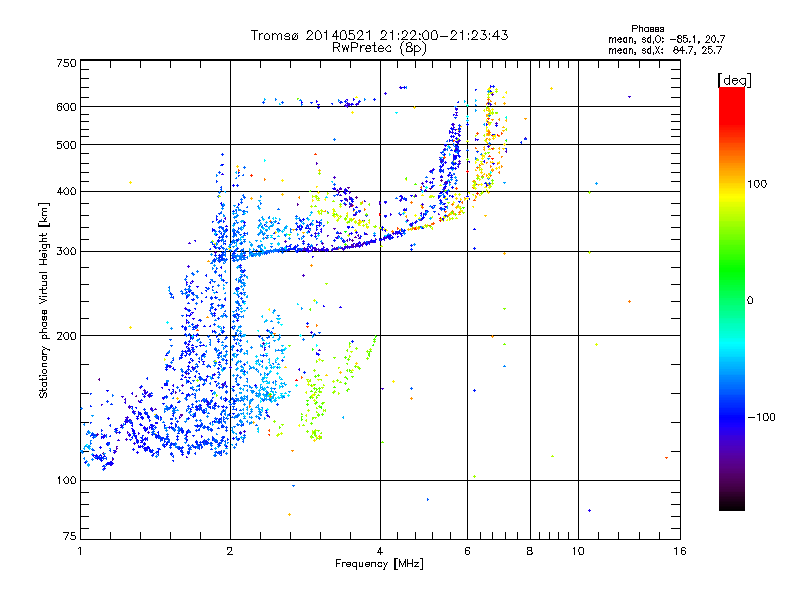Click the x-axis label '2'
Viewport: 800px width, 600px height.
230,551
